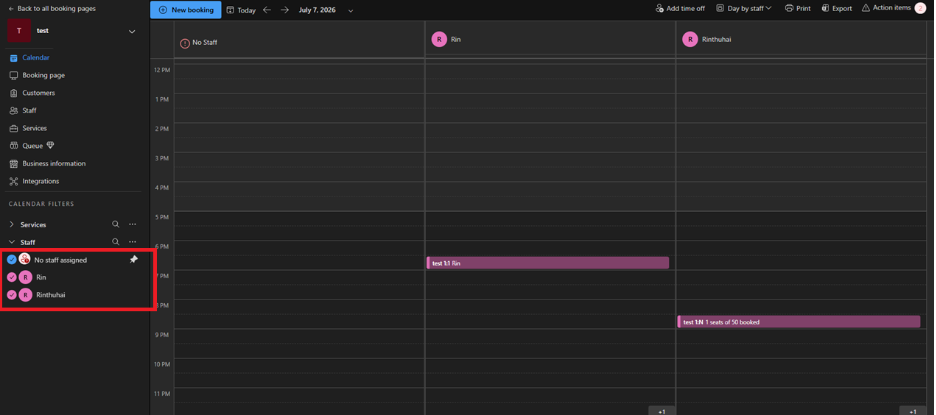Viewport: 936px width, 415px height.
Task: Jump to Today in calendar
Action: pyautogui.click(x=241, y=10)
